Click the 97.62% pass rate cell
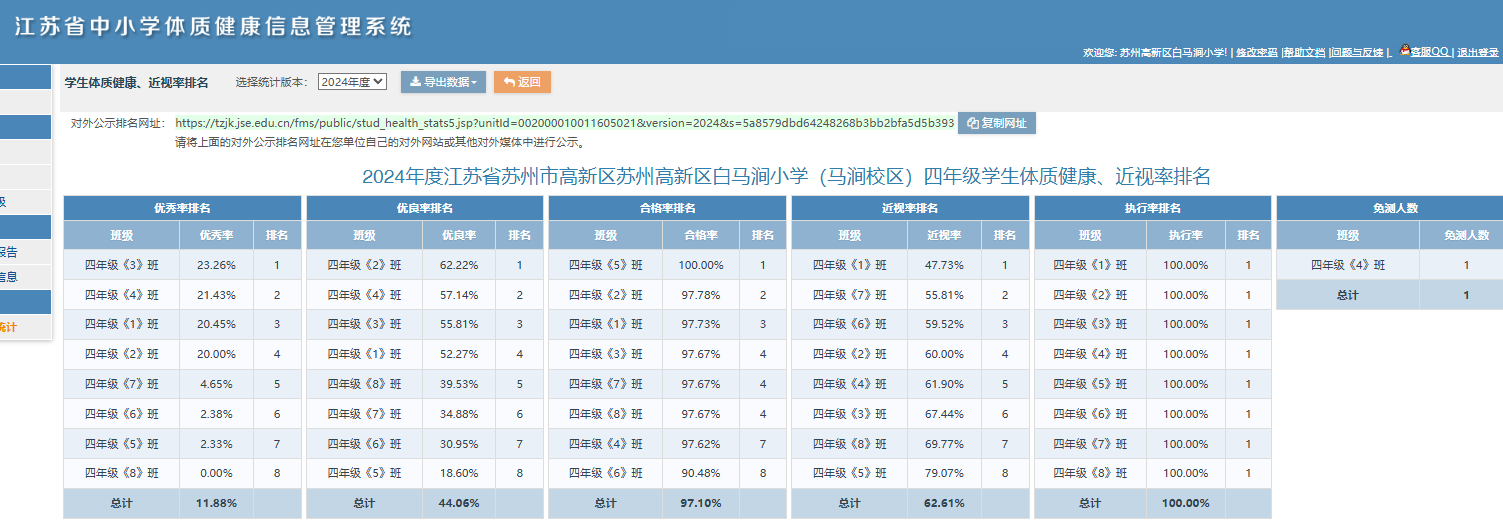 tap(701, 443)
